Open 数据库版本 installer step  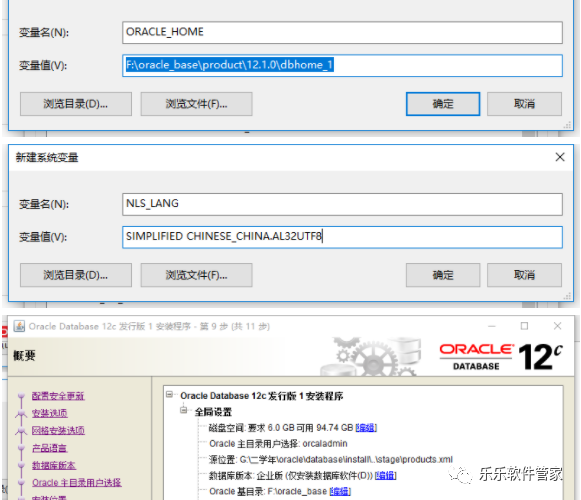pyautogui.click(x=54, y=466)
